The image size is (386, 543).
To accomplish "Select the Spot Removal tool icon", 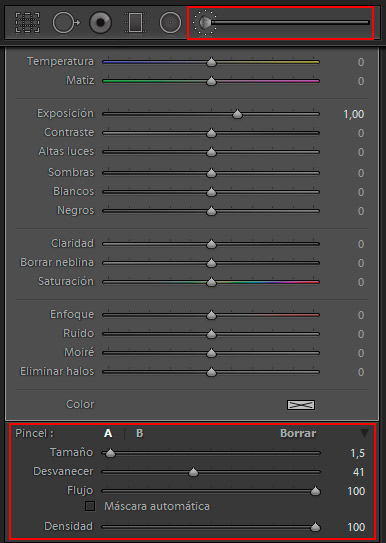I will [x=66, y=23].
